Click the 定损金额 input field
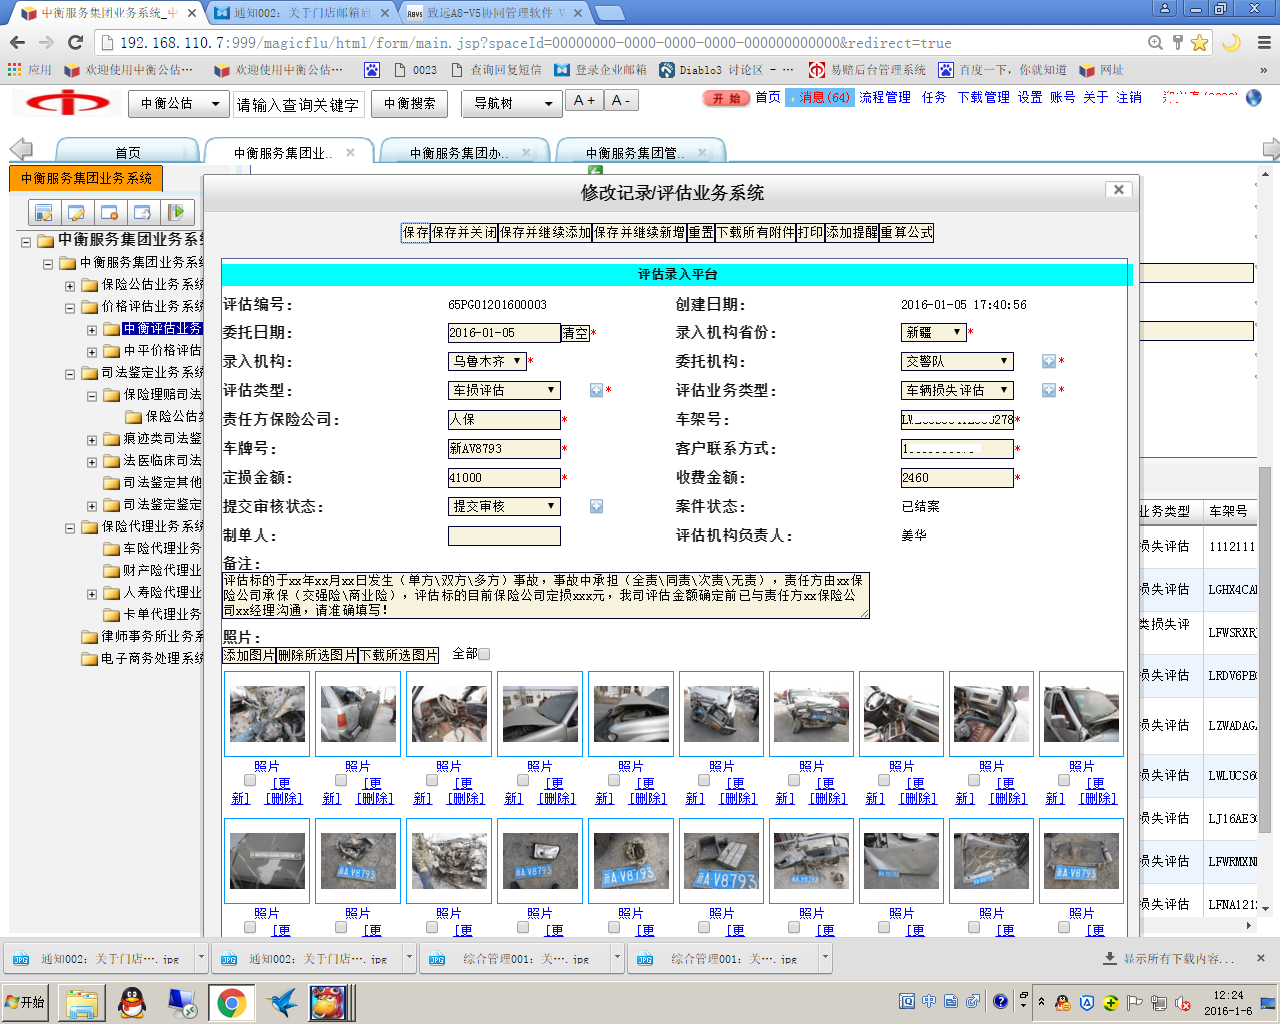Image resolution: width=1280 pixels, height=1024 pixels. pyautogui.click(x=504, y=478)
